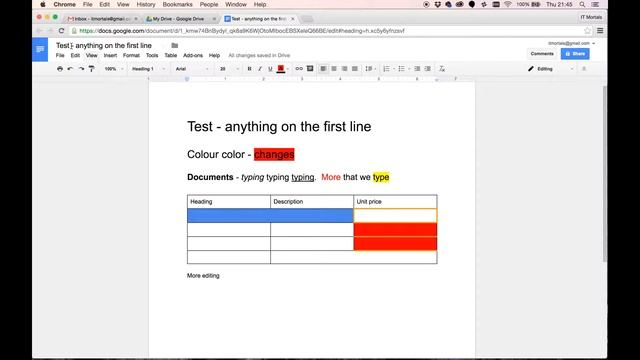Open the Docs View menu
The image size is (640, 360).
pos(91,55)
